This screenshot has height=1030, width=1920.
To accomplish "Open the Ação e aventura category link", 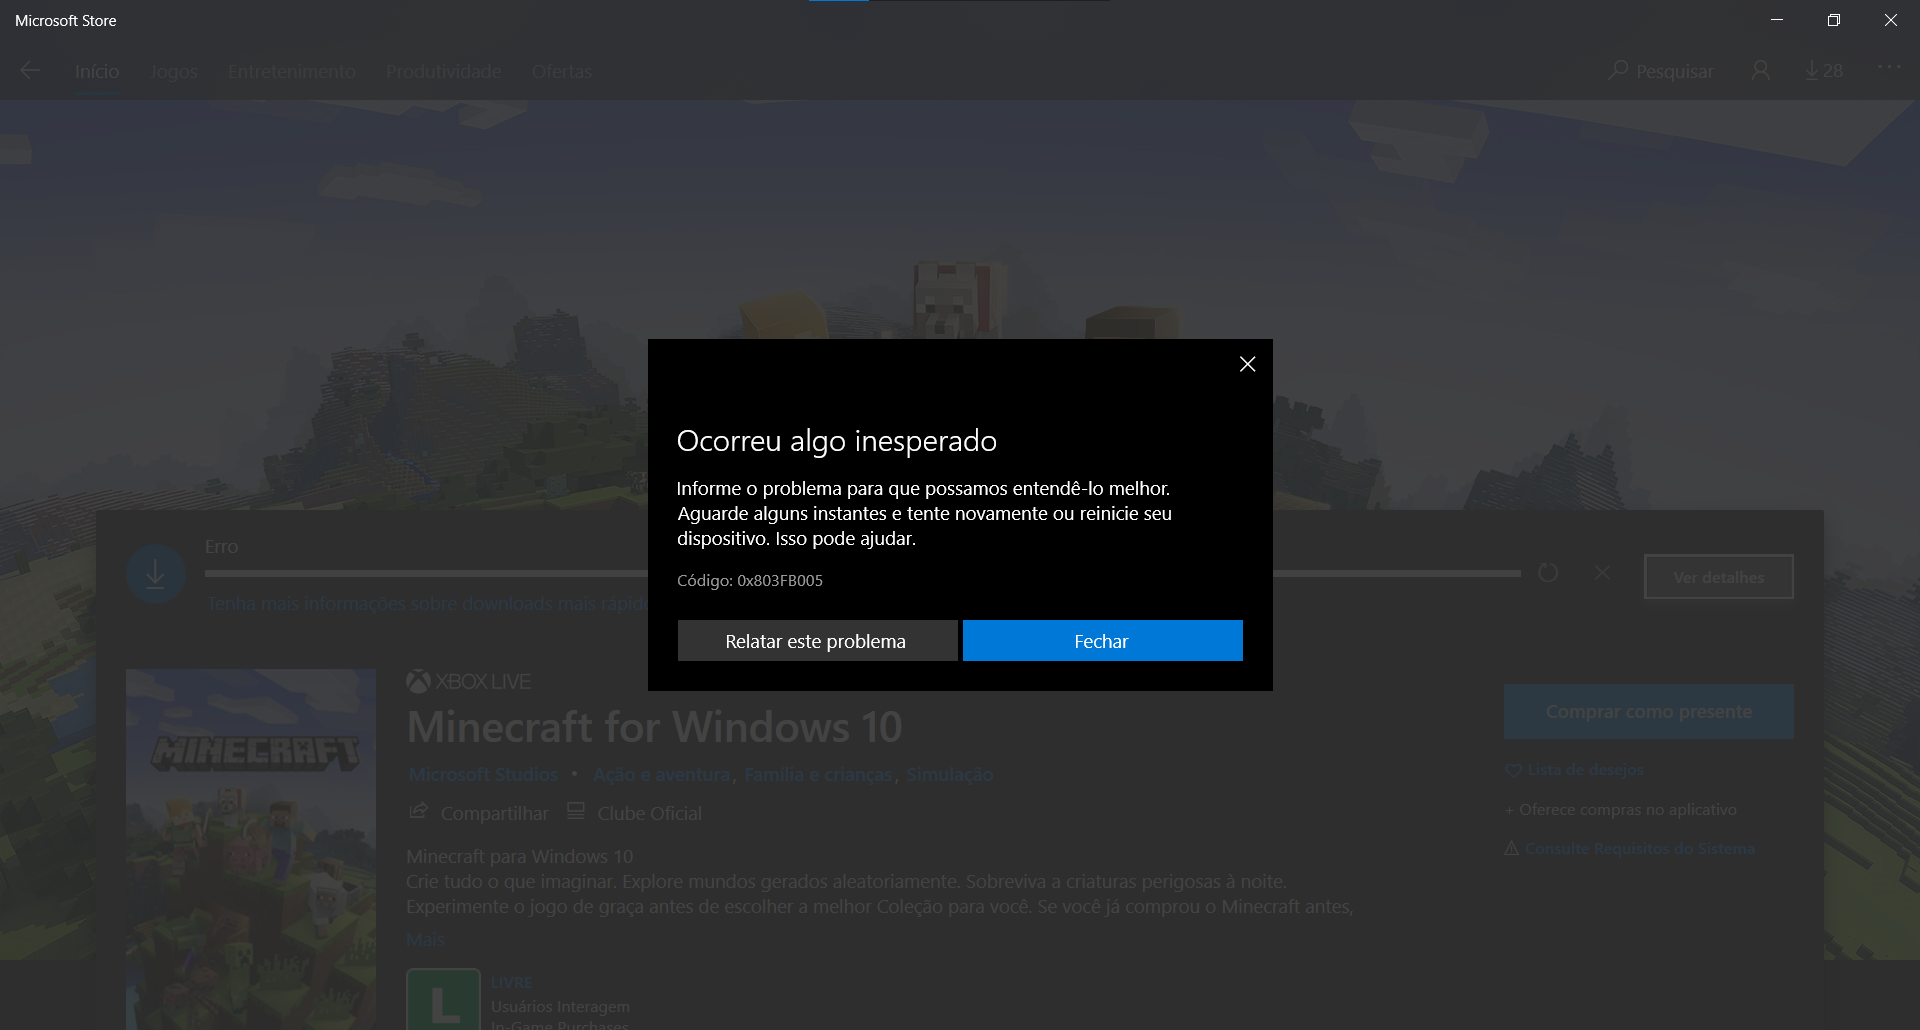I will click(x=662, y=775).
